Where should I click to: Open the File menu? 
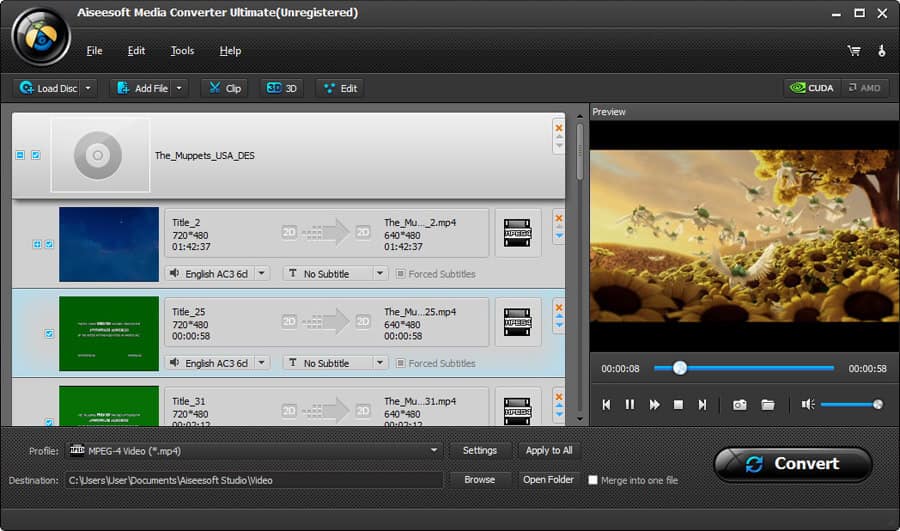click(94, 51)
